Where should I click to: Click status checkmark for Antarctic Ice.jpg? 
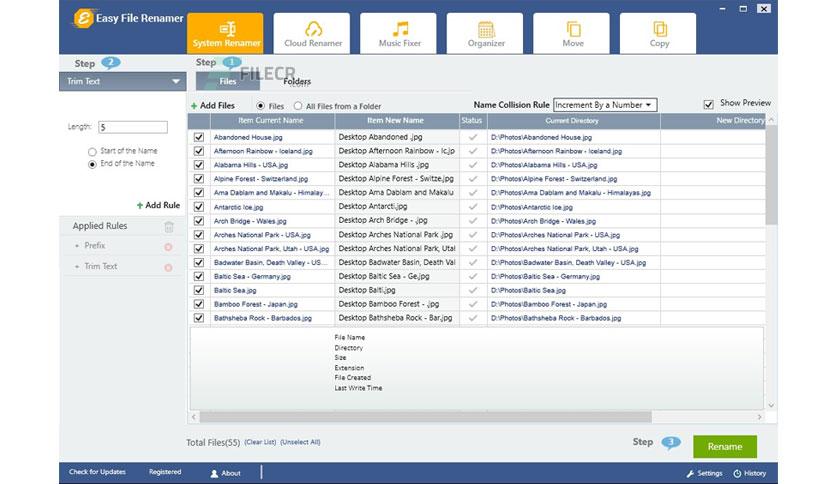472,207
